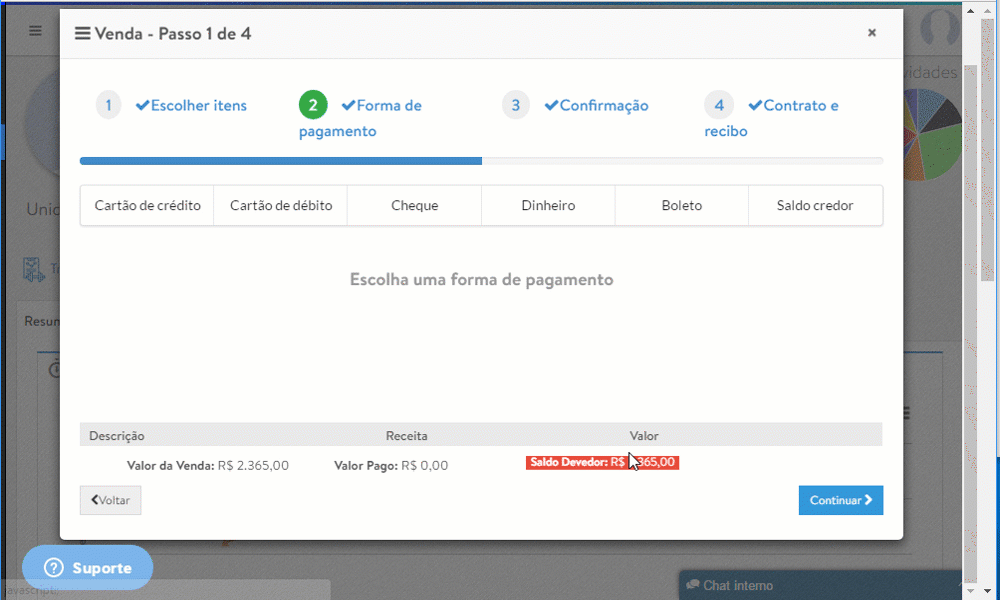The width and height of the screenshot is (1000, 600).
Task: Click the hamburger menu icon in the background toolbar
Action: click(34, 31)
